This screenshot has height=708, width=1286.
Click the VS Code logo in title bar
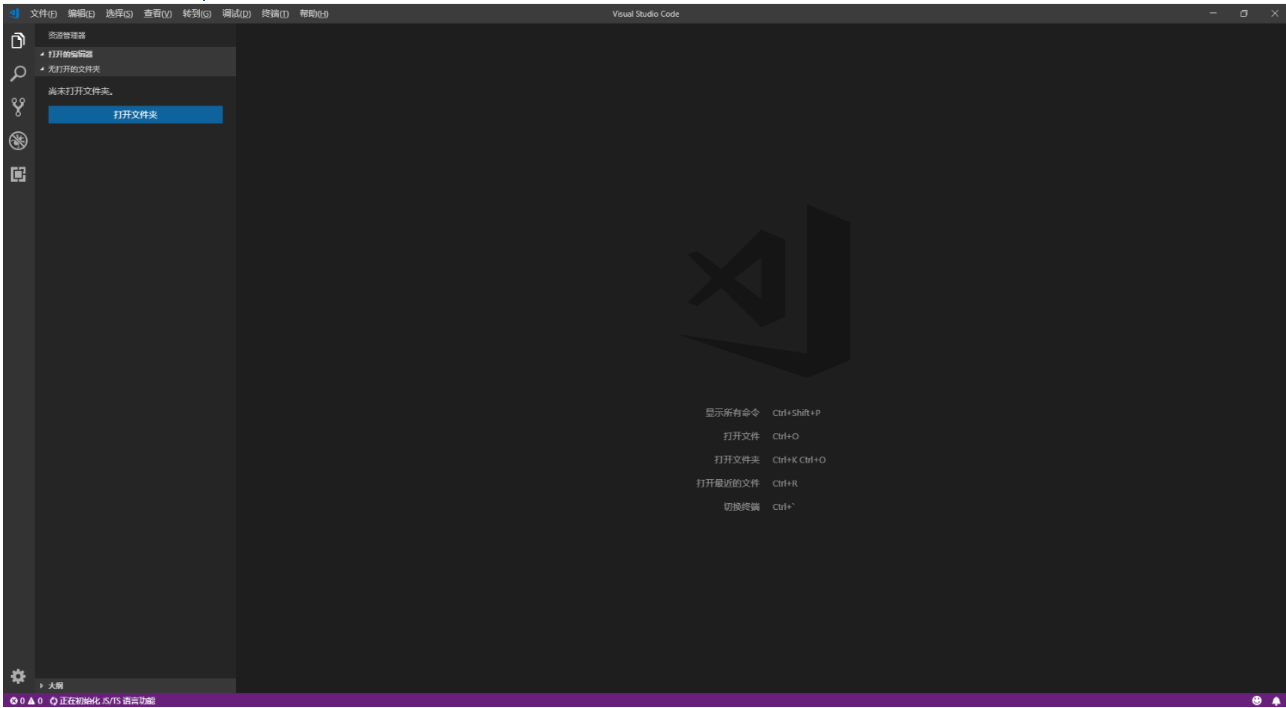click(x=14, y=13)
